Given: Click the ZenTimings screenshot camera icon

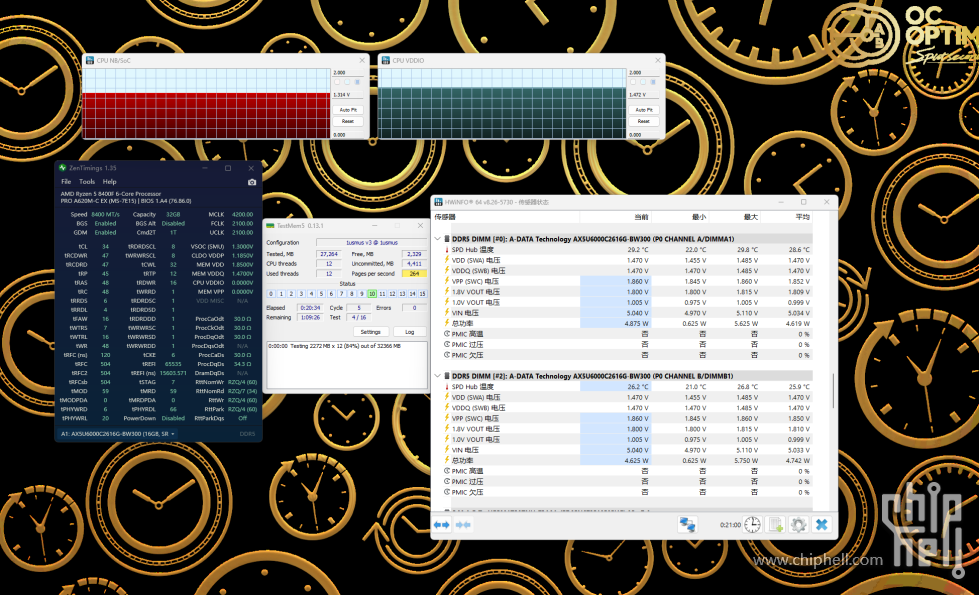Looking at the screenshot, I should 251,182.
